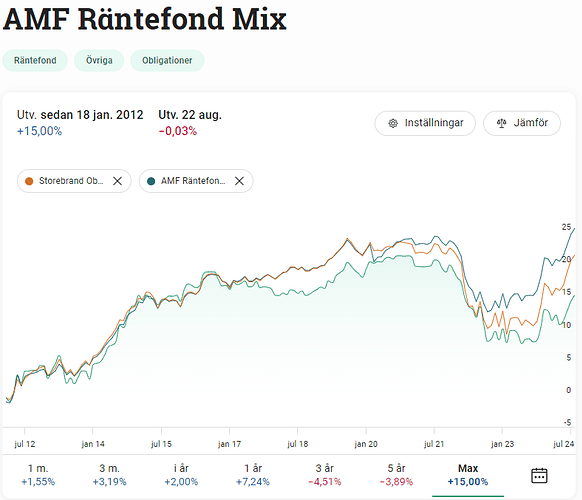Click the gear icon in Inställningar
This screenshot has height=500, width=582.
point(393,123)
